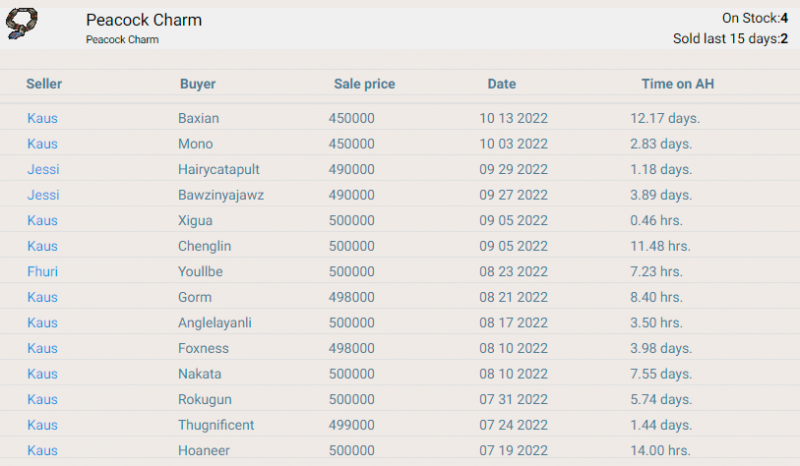Image resolution: width=800 pixels, height=466 pixels.
Task: Open seller Kaus in the Thugnificent row
Action: [x=42, y=425]
